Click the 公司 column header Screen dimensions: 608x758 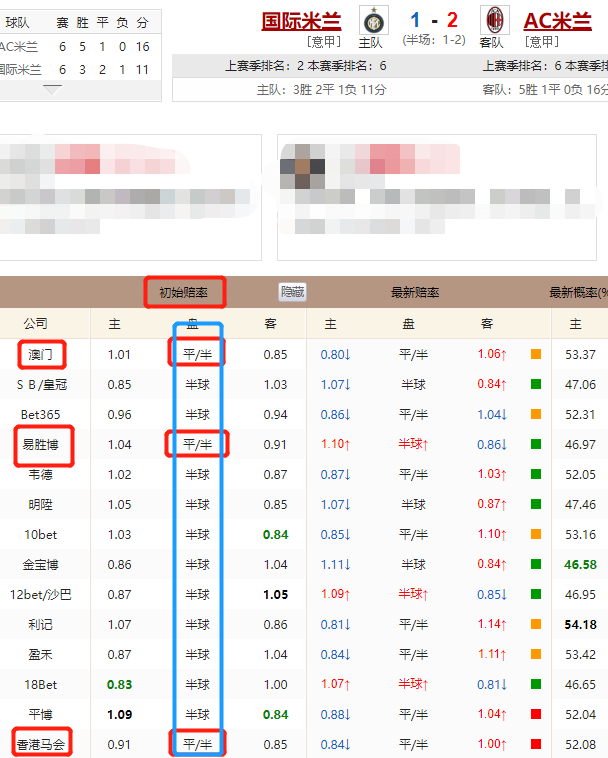click(35, 324)
